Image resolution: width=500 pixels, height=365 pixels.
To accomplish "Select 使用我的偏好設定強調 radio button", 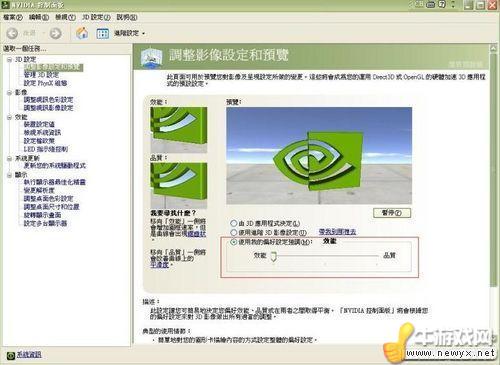I will (x=234, y=242).
